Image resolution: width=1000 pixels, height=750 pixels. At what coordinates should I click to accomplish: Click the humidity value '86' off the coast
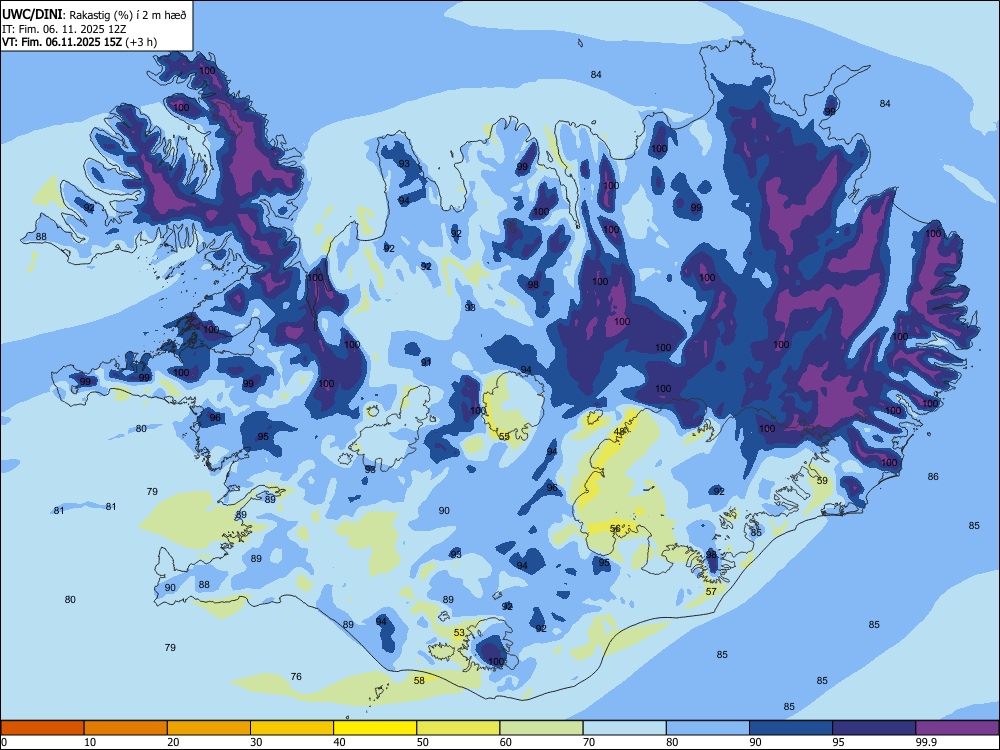tap(933, 476)
